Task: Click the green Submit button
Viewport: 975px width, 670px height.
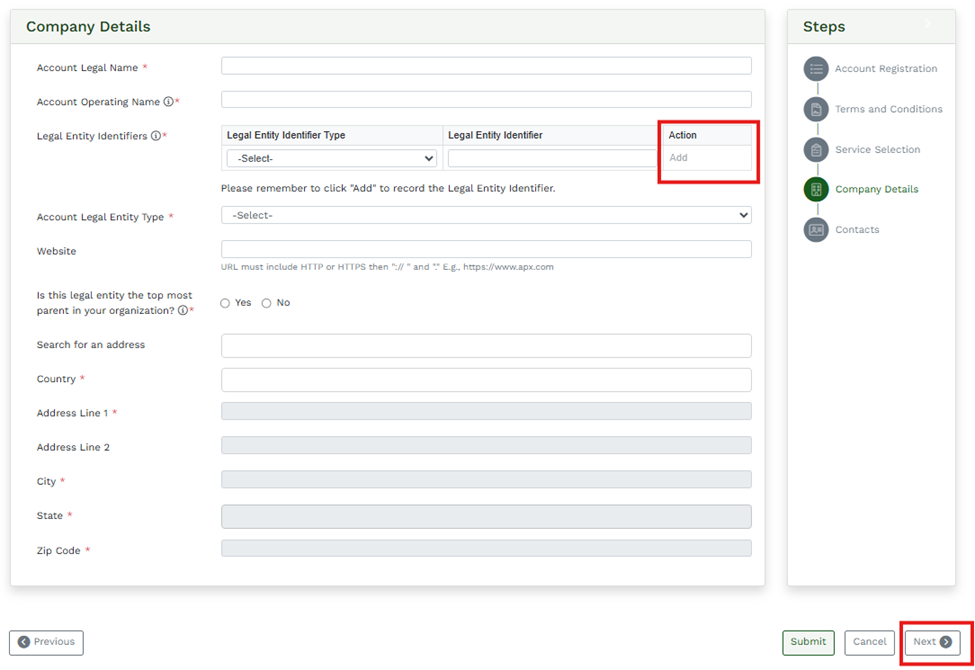Action: pyautogui.click(x=808, y=642)
